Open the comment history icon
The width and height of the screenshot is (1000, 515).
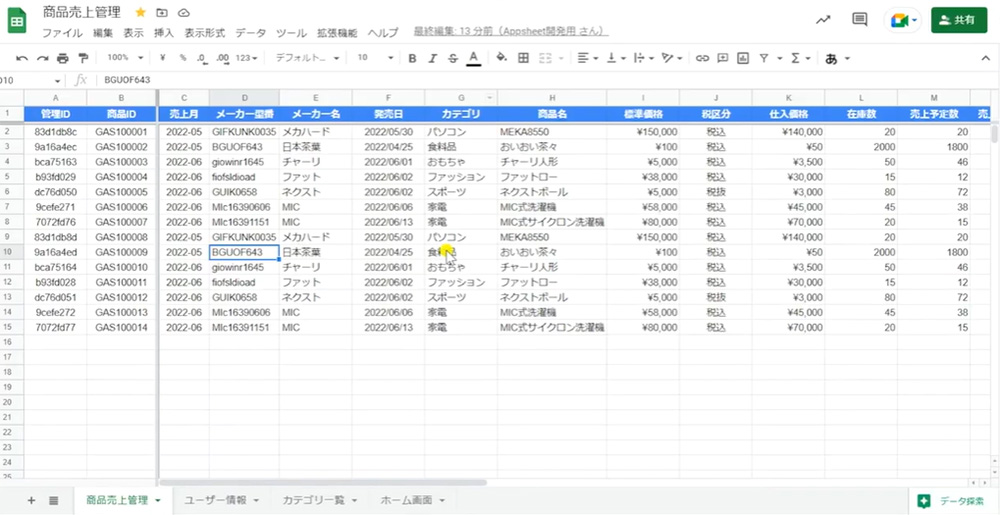pos(859,20)
